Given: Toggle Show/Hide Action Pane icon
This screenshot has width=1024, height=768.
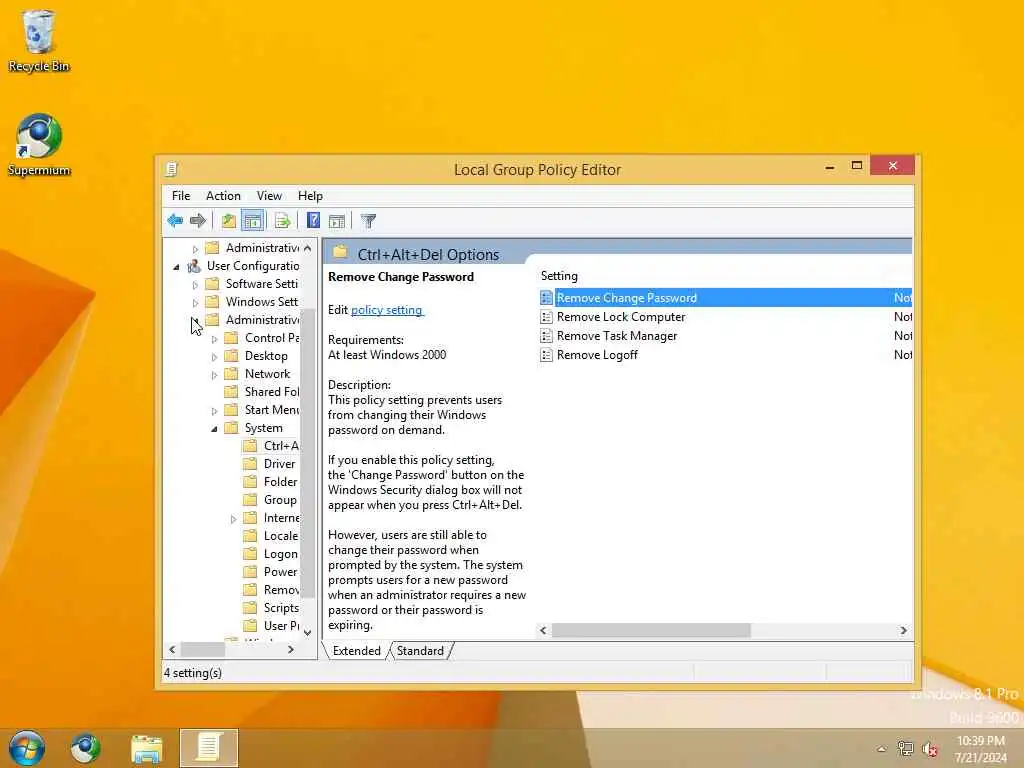Looking at the screenshot, I should [x=337, y=221].
